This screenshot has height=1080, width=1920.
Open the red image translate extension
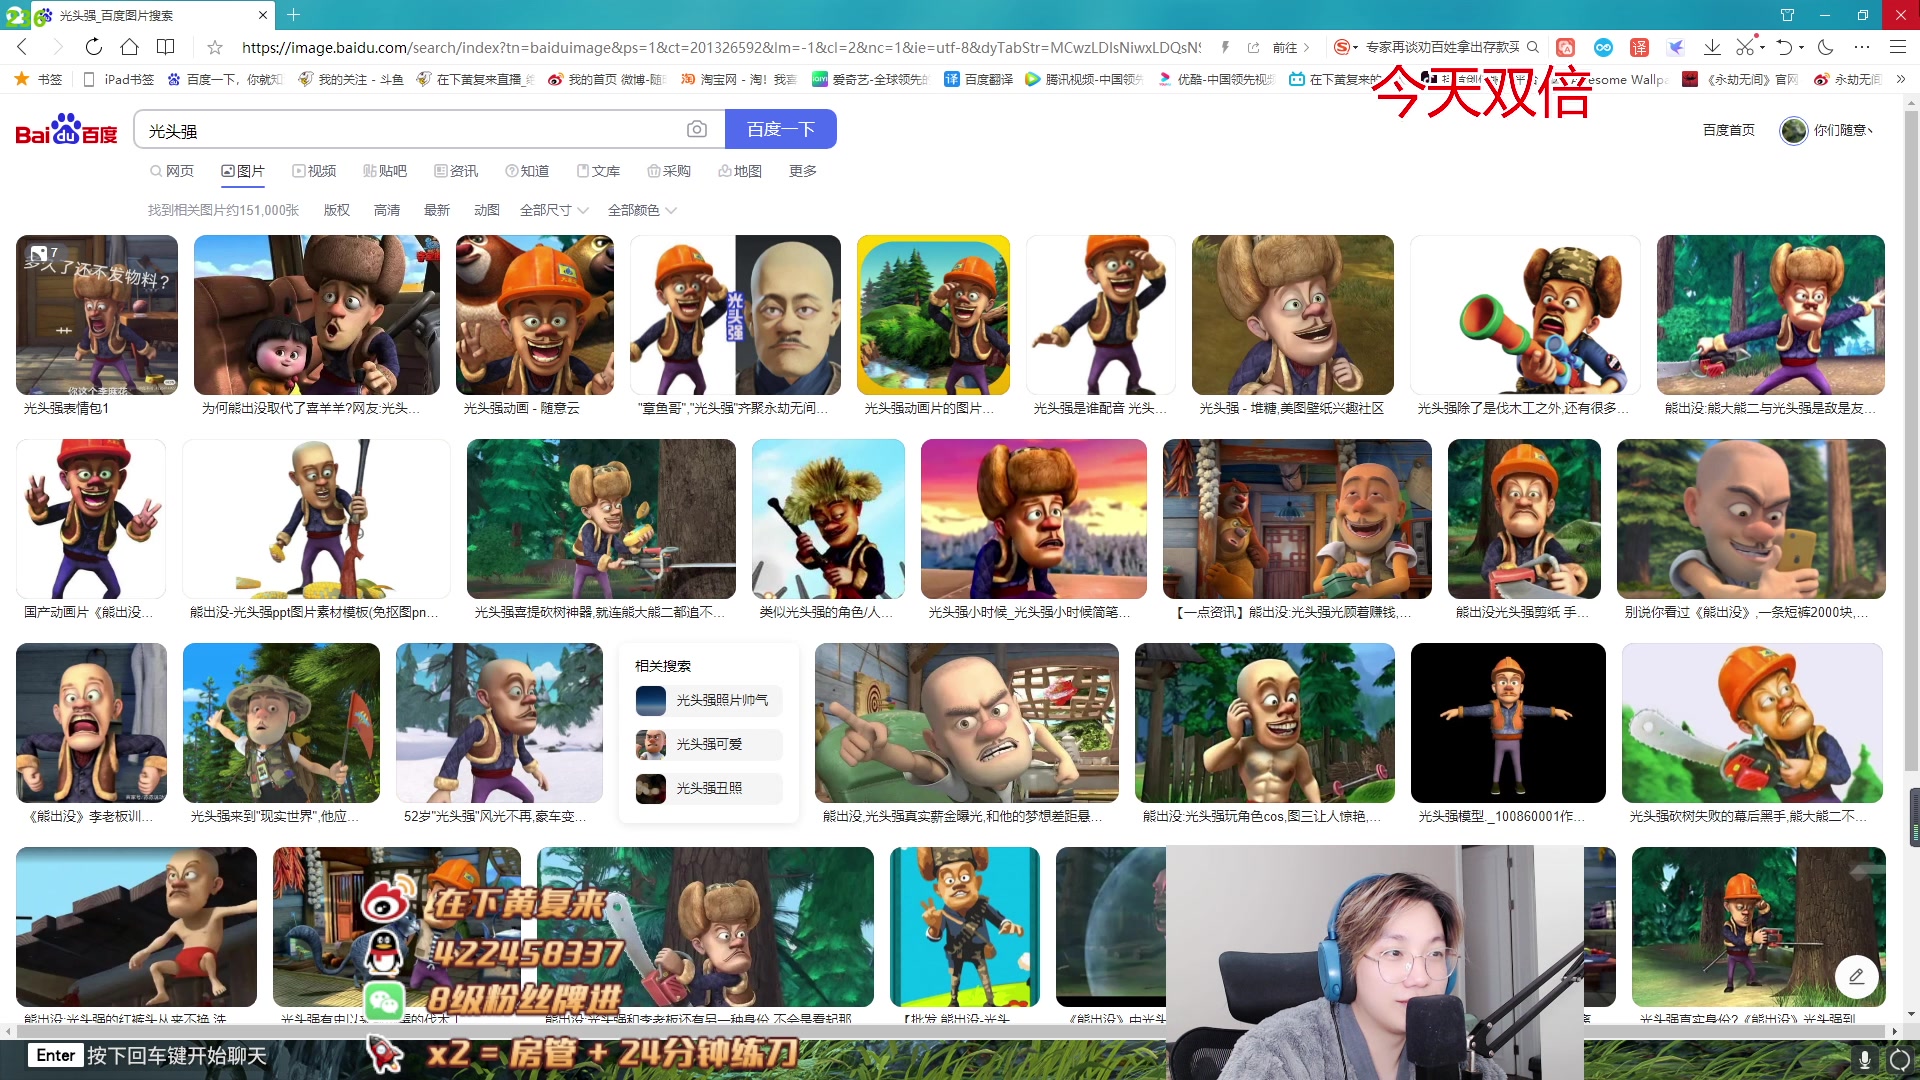[1566, 47]
